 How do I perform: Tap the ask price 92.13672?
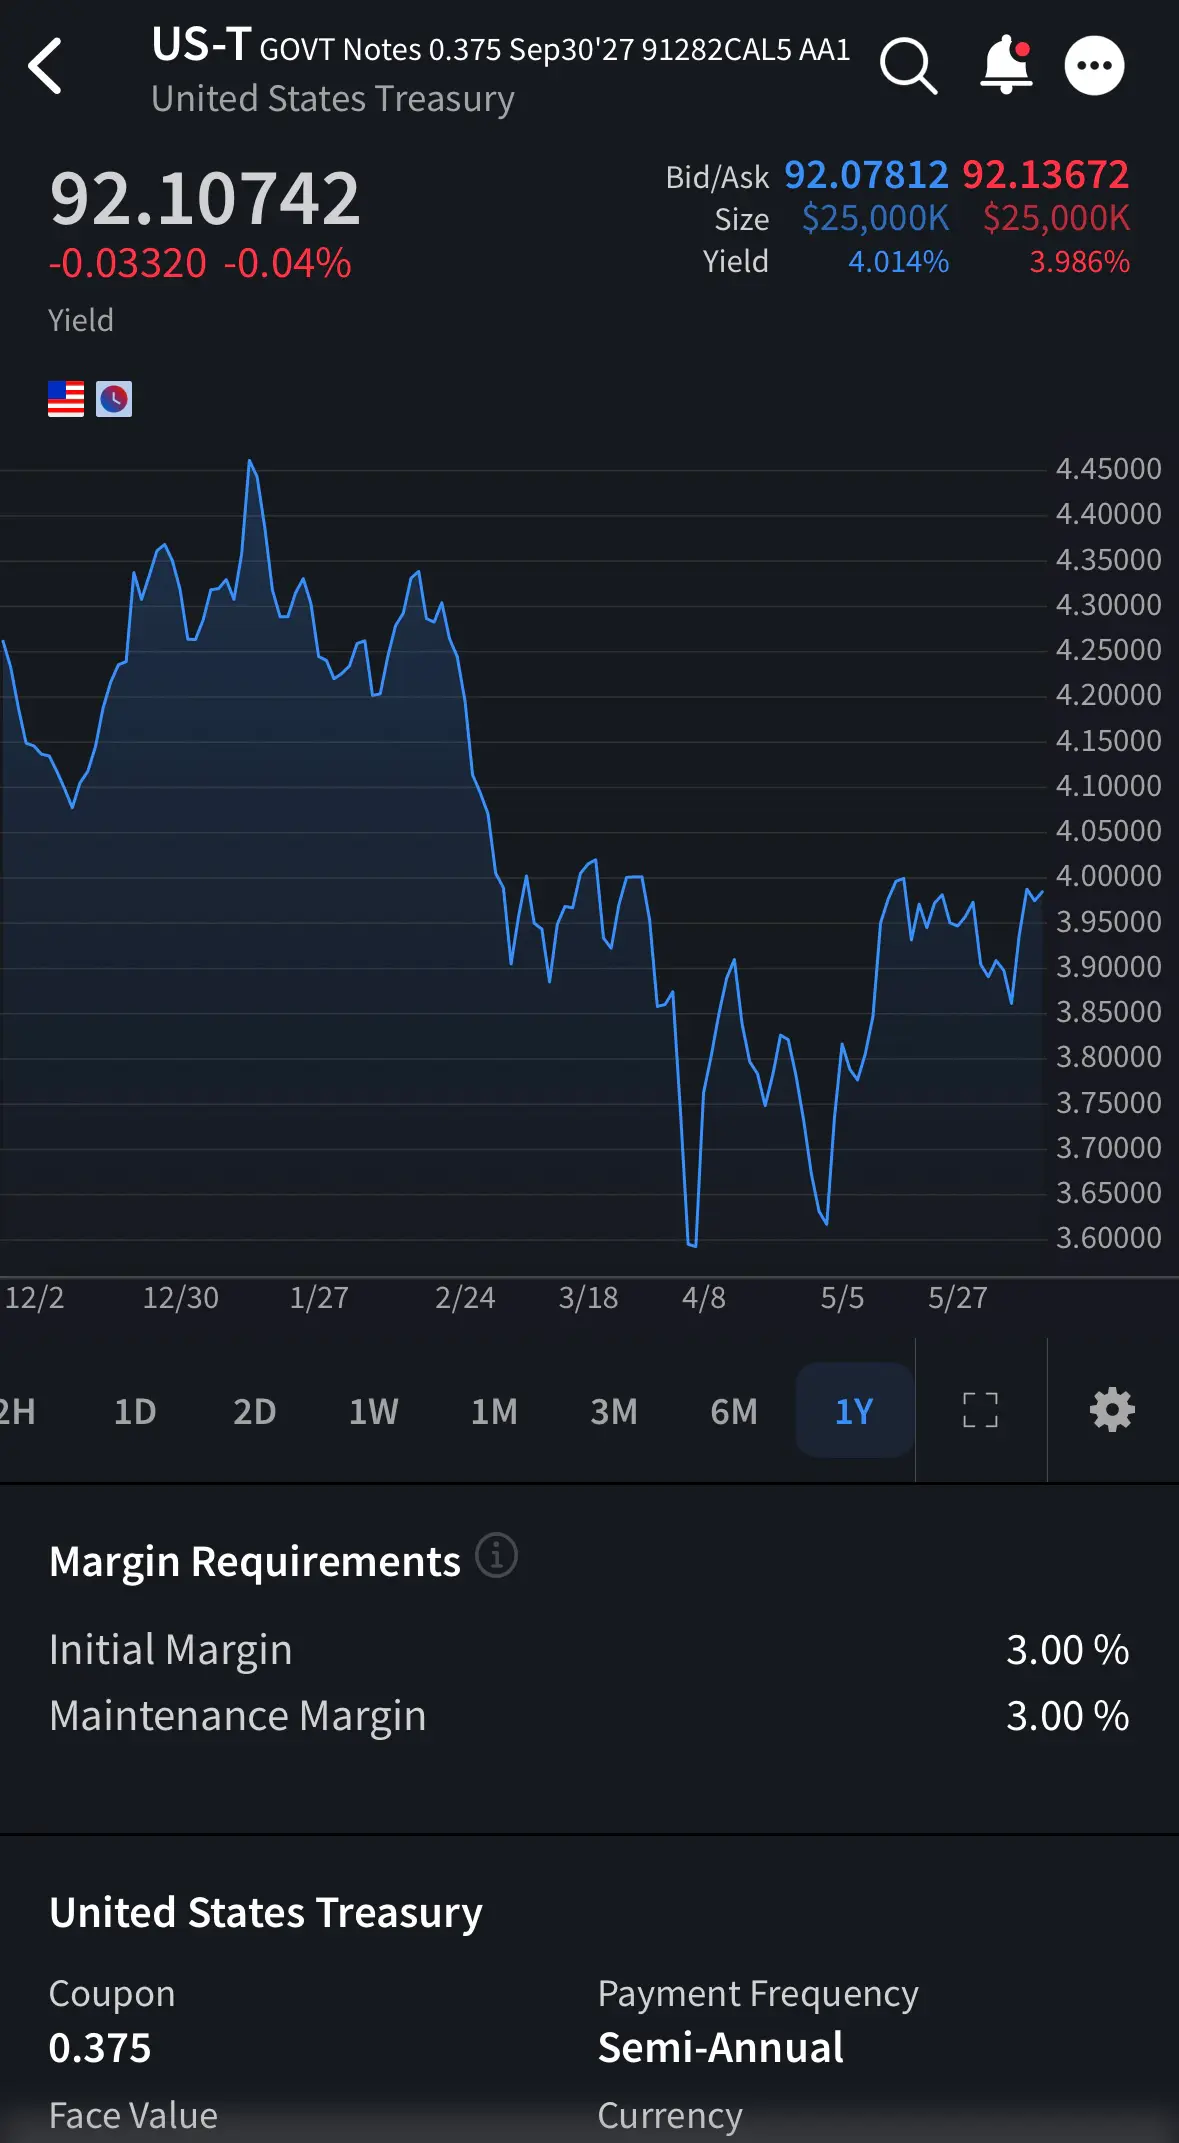[x=1046, y=175]
